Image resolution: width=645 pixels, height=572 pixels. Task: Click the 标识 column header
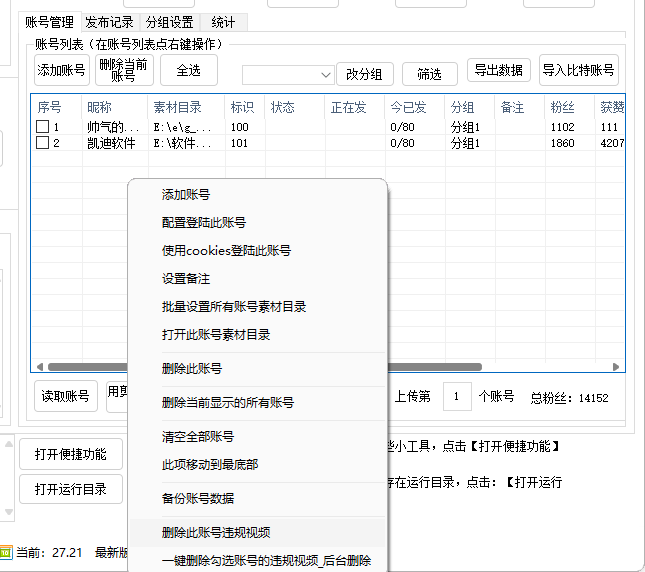click(245, 107)
